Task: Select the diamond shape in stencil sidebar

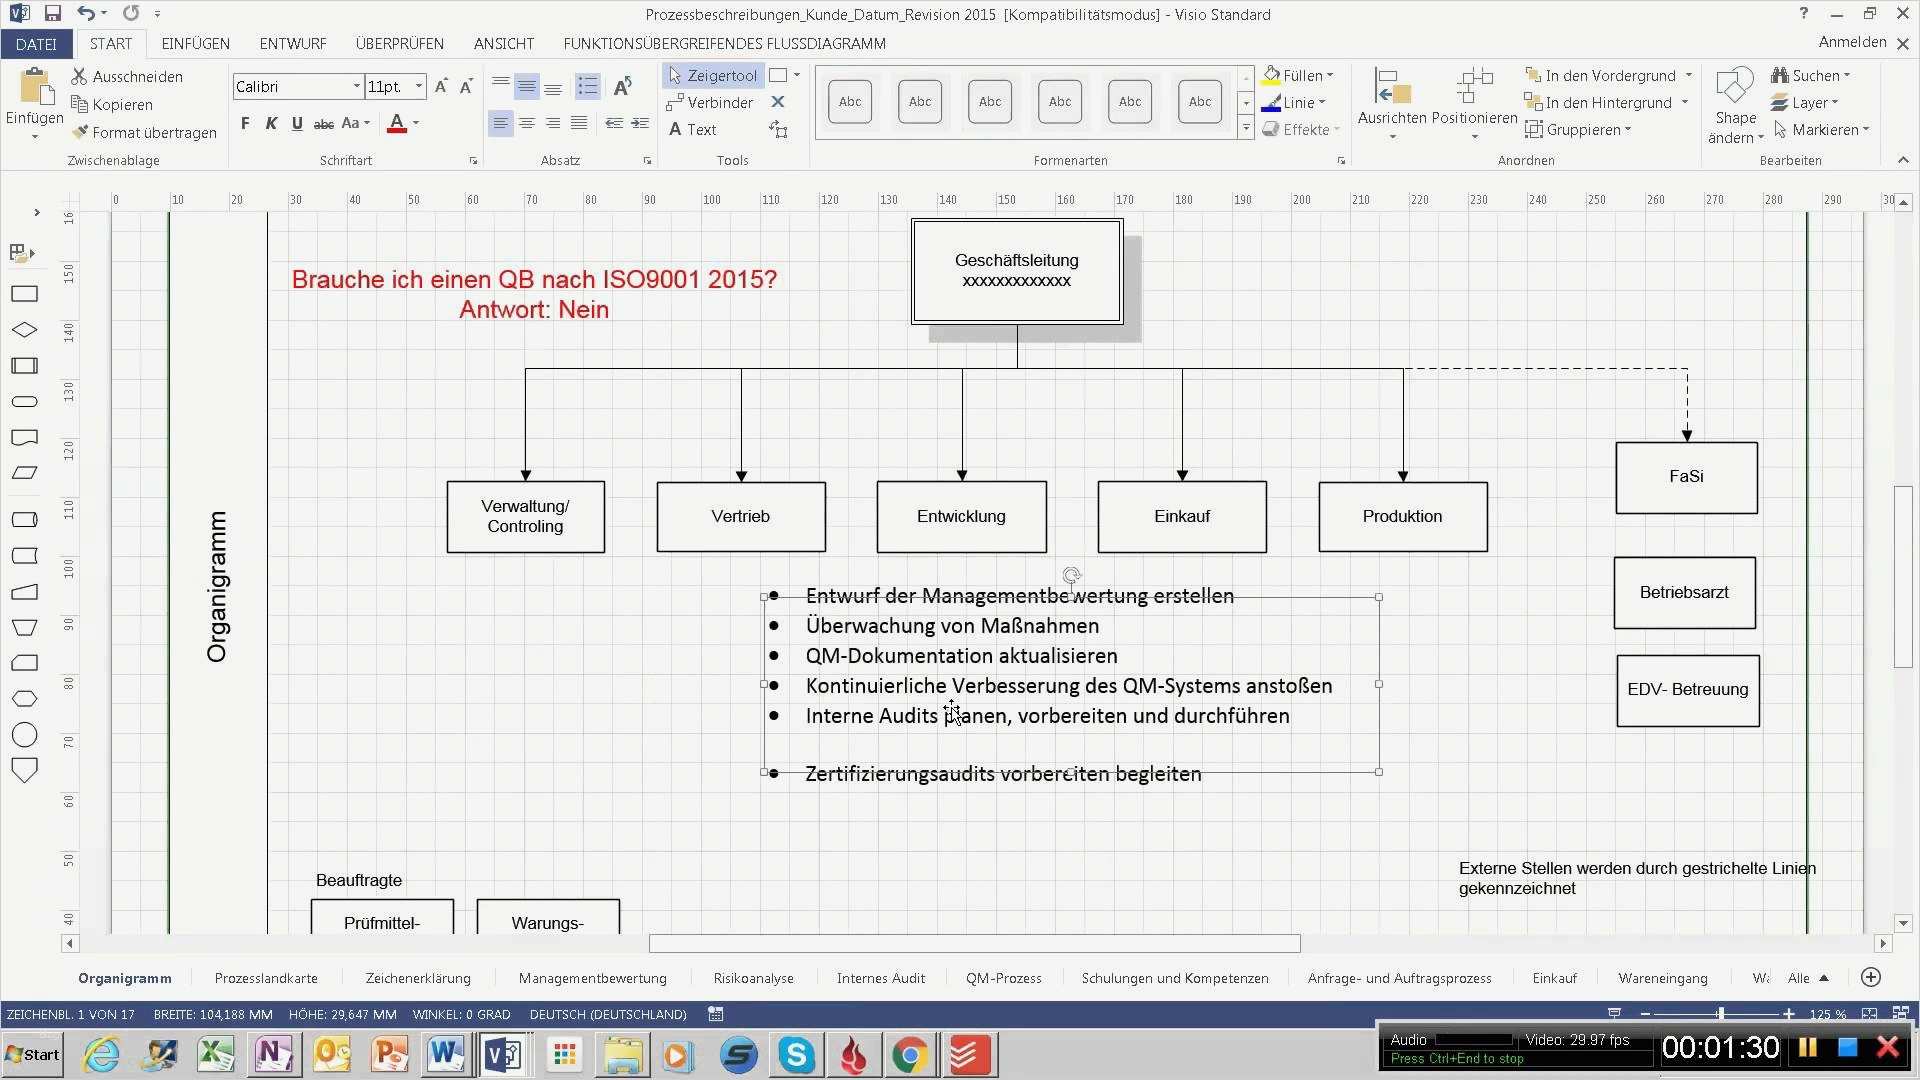Action: click(24, 330)
